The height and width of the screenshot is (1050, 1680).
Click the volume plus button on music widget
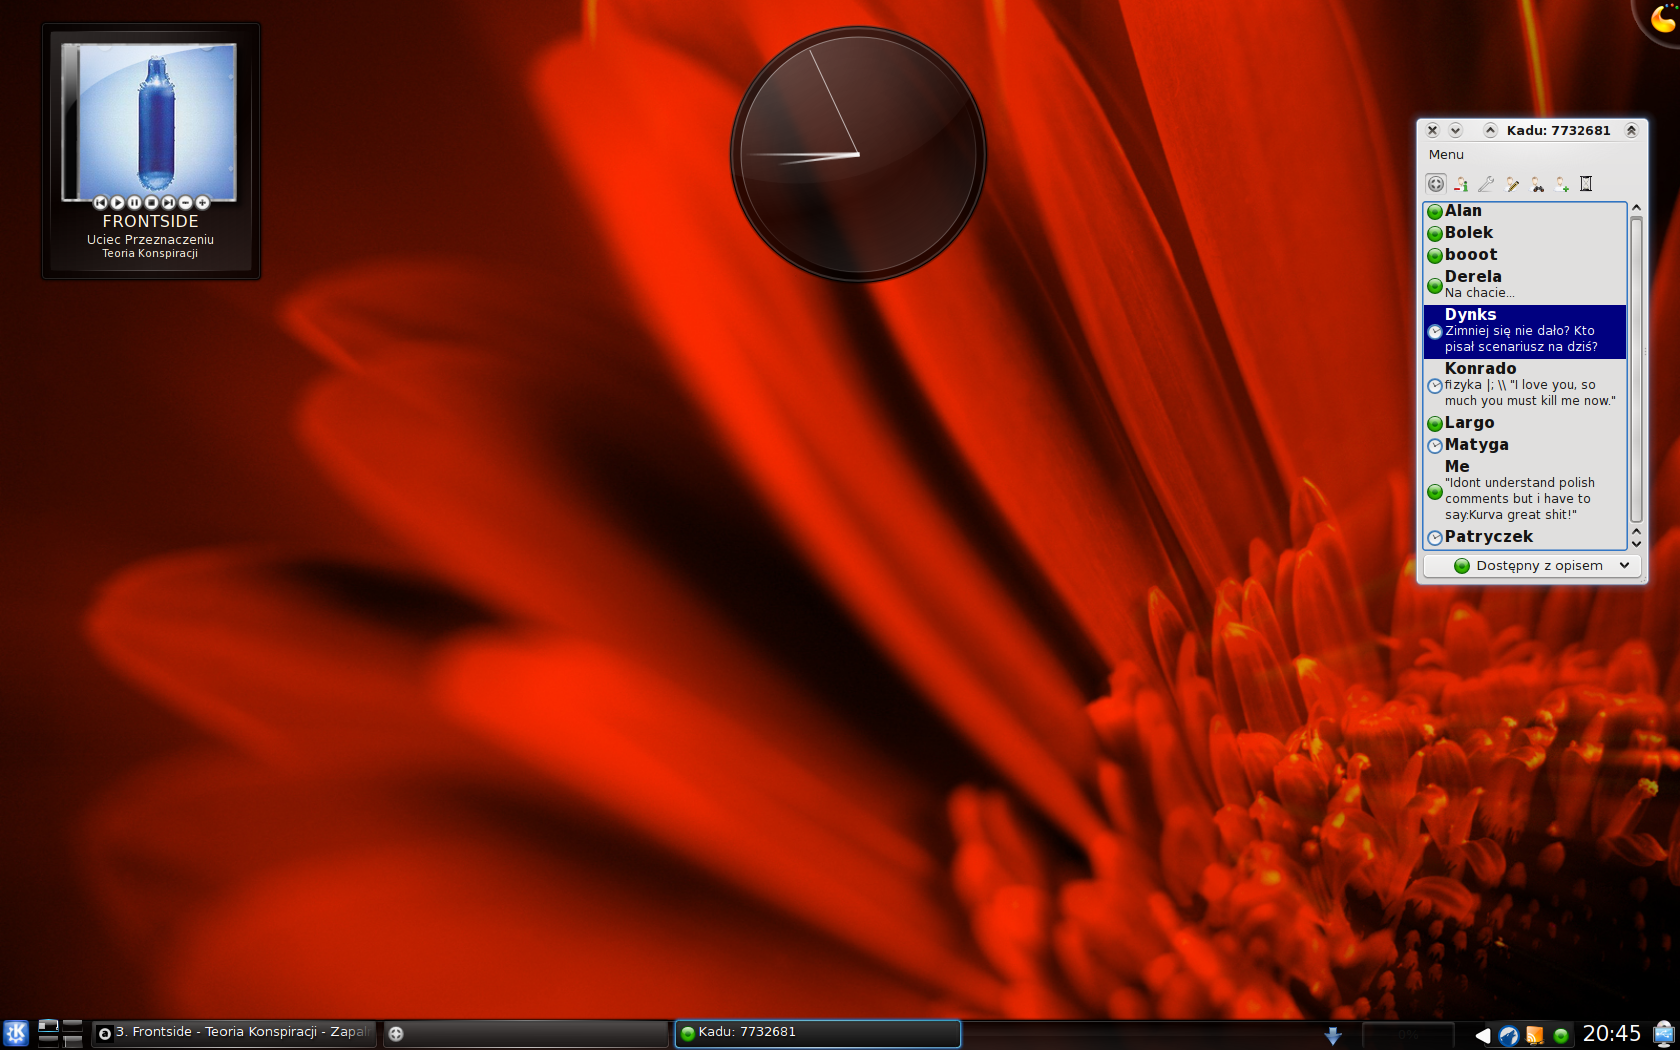(202, 203)
